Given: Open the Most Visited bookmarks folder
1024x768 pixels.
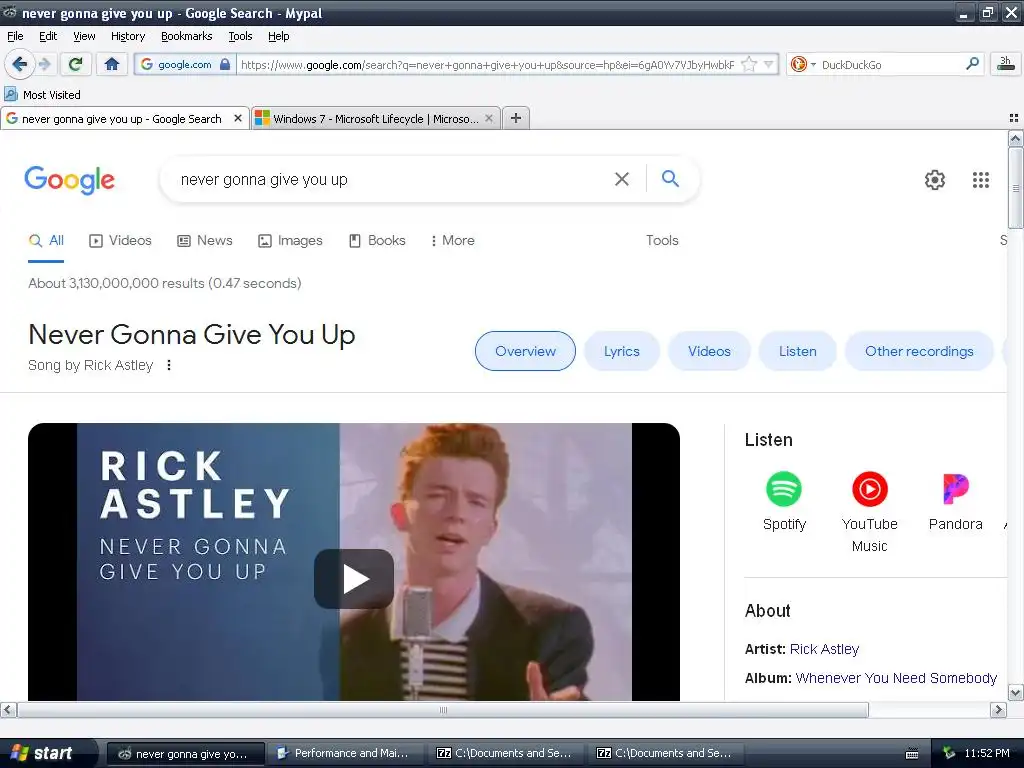Looking at the screenshot, I should point(42,95).
